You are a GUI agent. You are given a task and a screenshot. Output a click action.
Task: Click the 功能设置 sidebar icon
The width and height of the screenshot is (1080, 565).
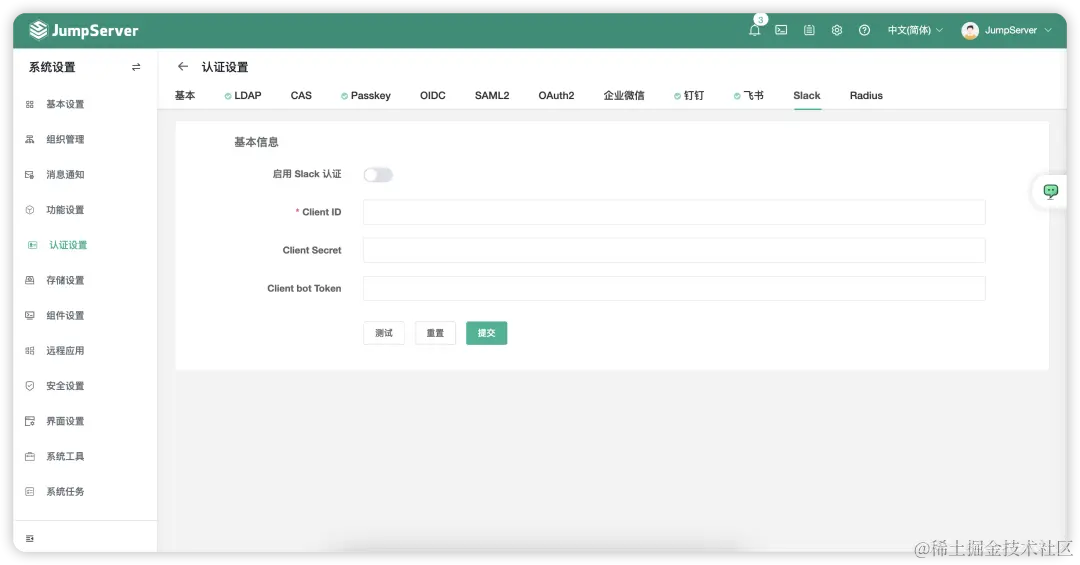pos(30,209)
